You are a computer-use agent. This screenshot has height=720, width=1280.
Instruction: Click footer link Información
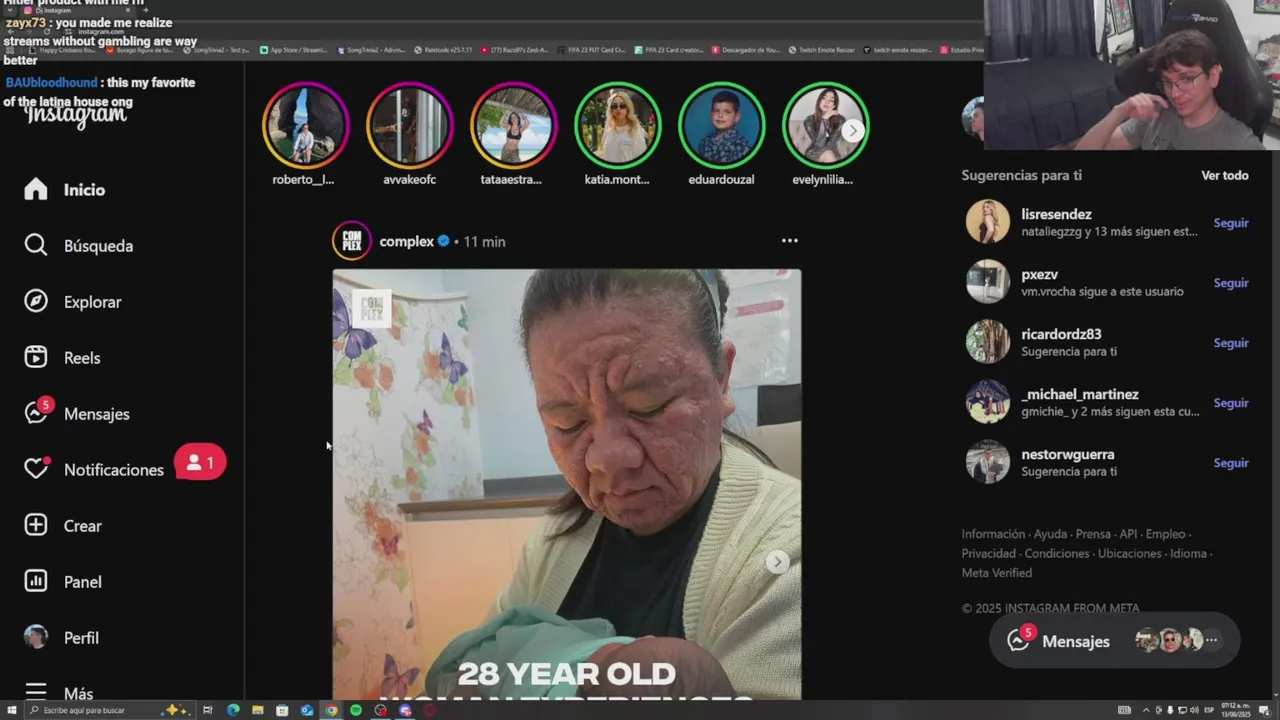point(993,534)
